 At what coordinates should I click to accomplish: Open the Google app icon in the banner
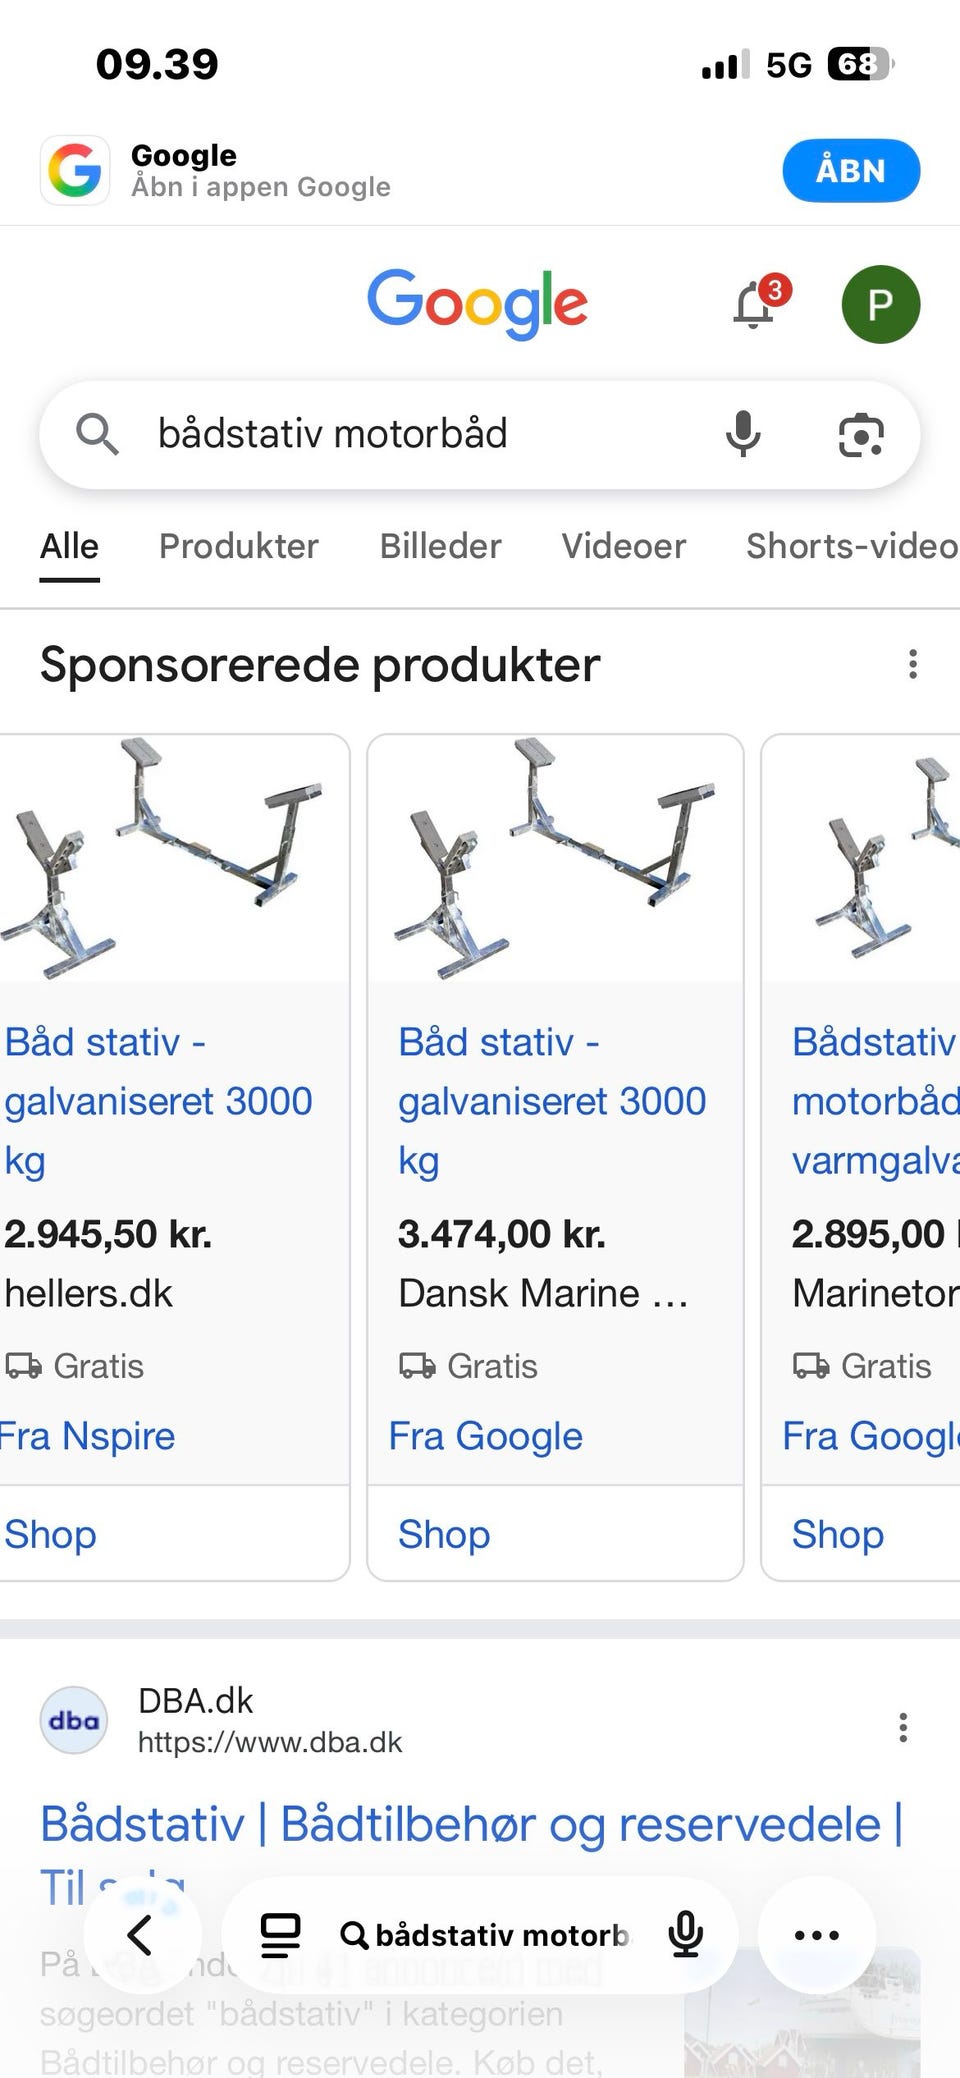click(x=73, y=170)
